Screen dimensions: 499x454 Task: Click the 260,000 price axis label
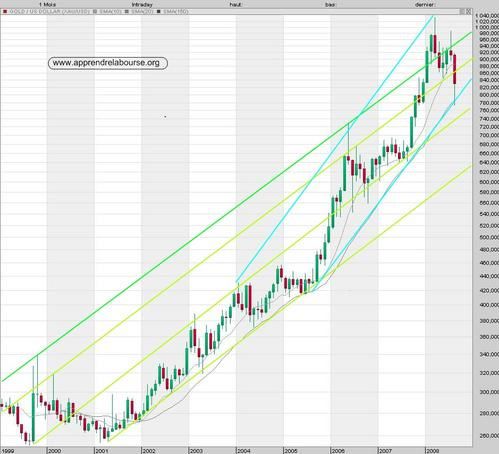coord(489,436)
